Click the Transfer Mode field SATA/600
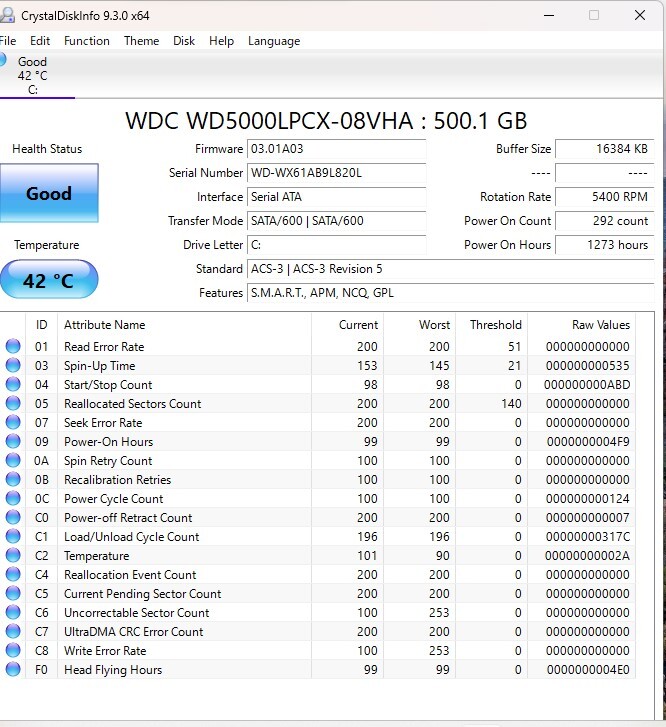The height and width of the screenshot is (727, 666). click(336, 221)
